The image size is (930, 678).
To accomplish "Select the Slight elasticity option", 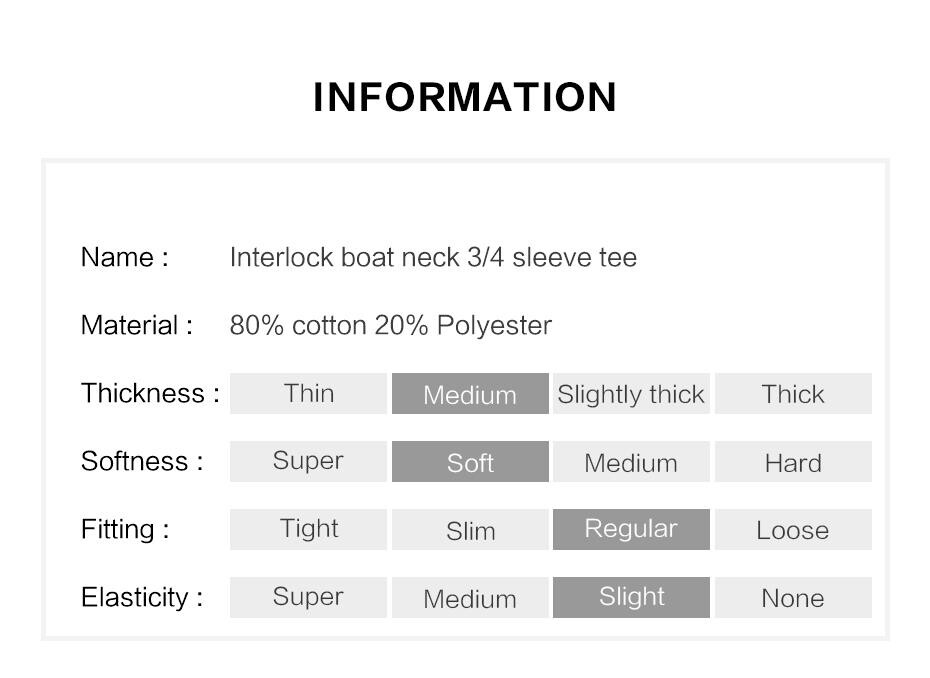I will (631, 597).
